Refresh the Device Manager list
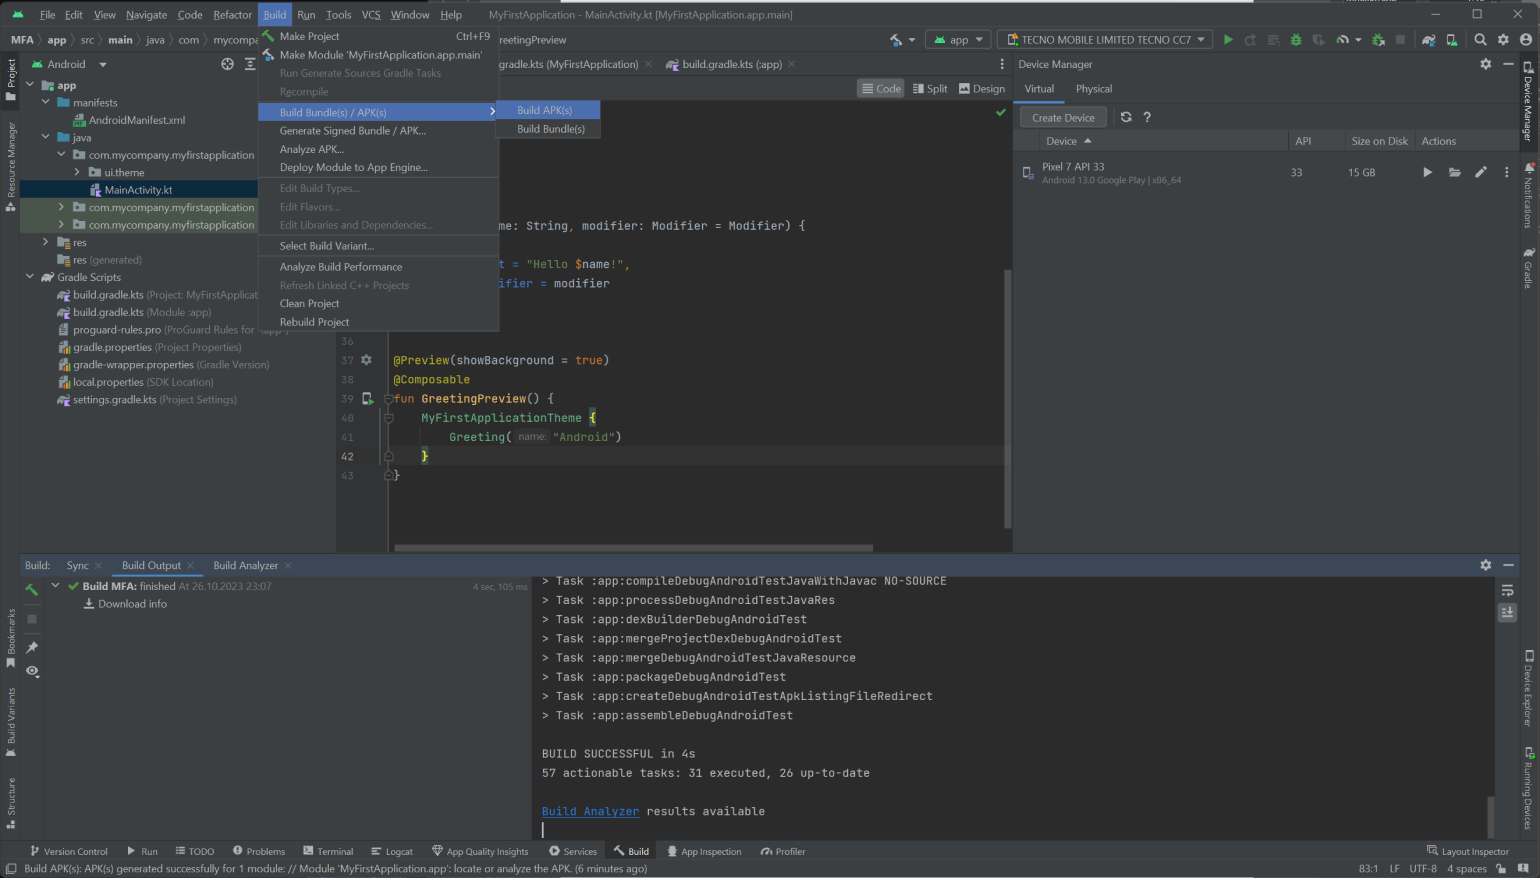1540x878 pixels. click(x=1126, y=117)
